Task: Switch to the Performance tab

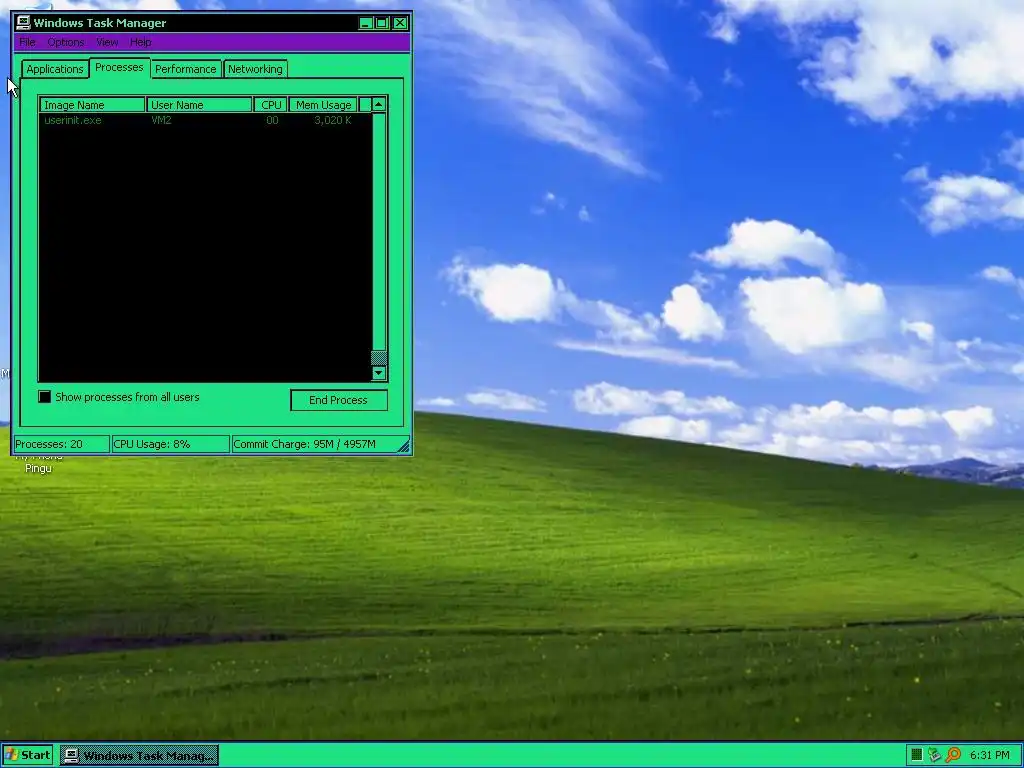Action: pos(185,69)
